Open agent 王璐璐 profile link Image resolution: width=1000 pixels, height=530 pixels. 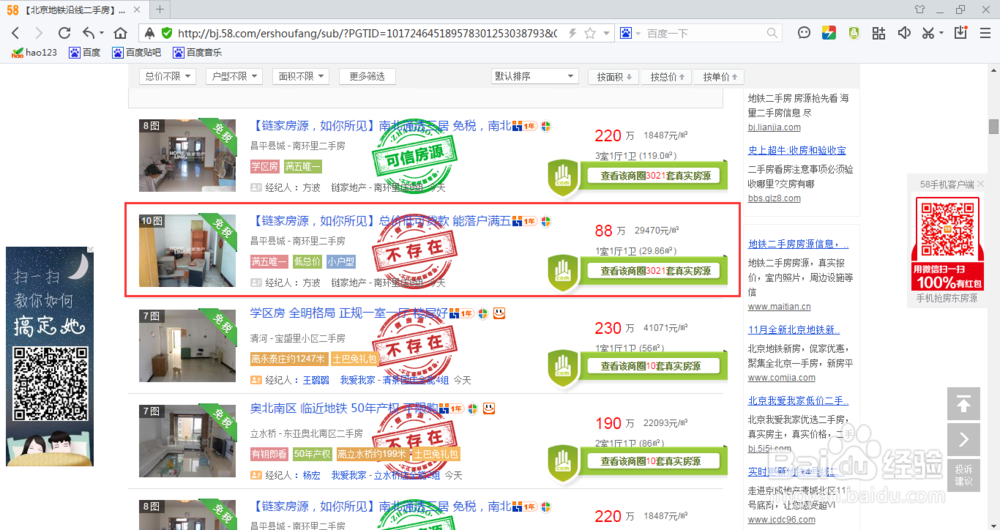tap(316, 380)
